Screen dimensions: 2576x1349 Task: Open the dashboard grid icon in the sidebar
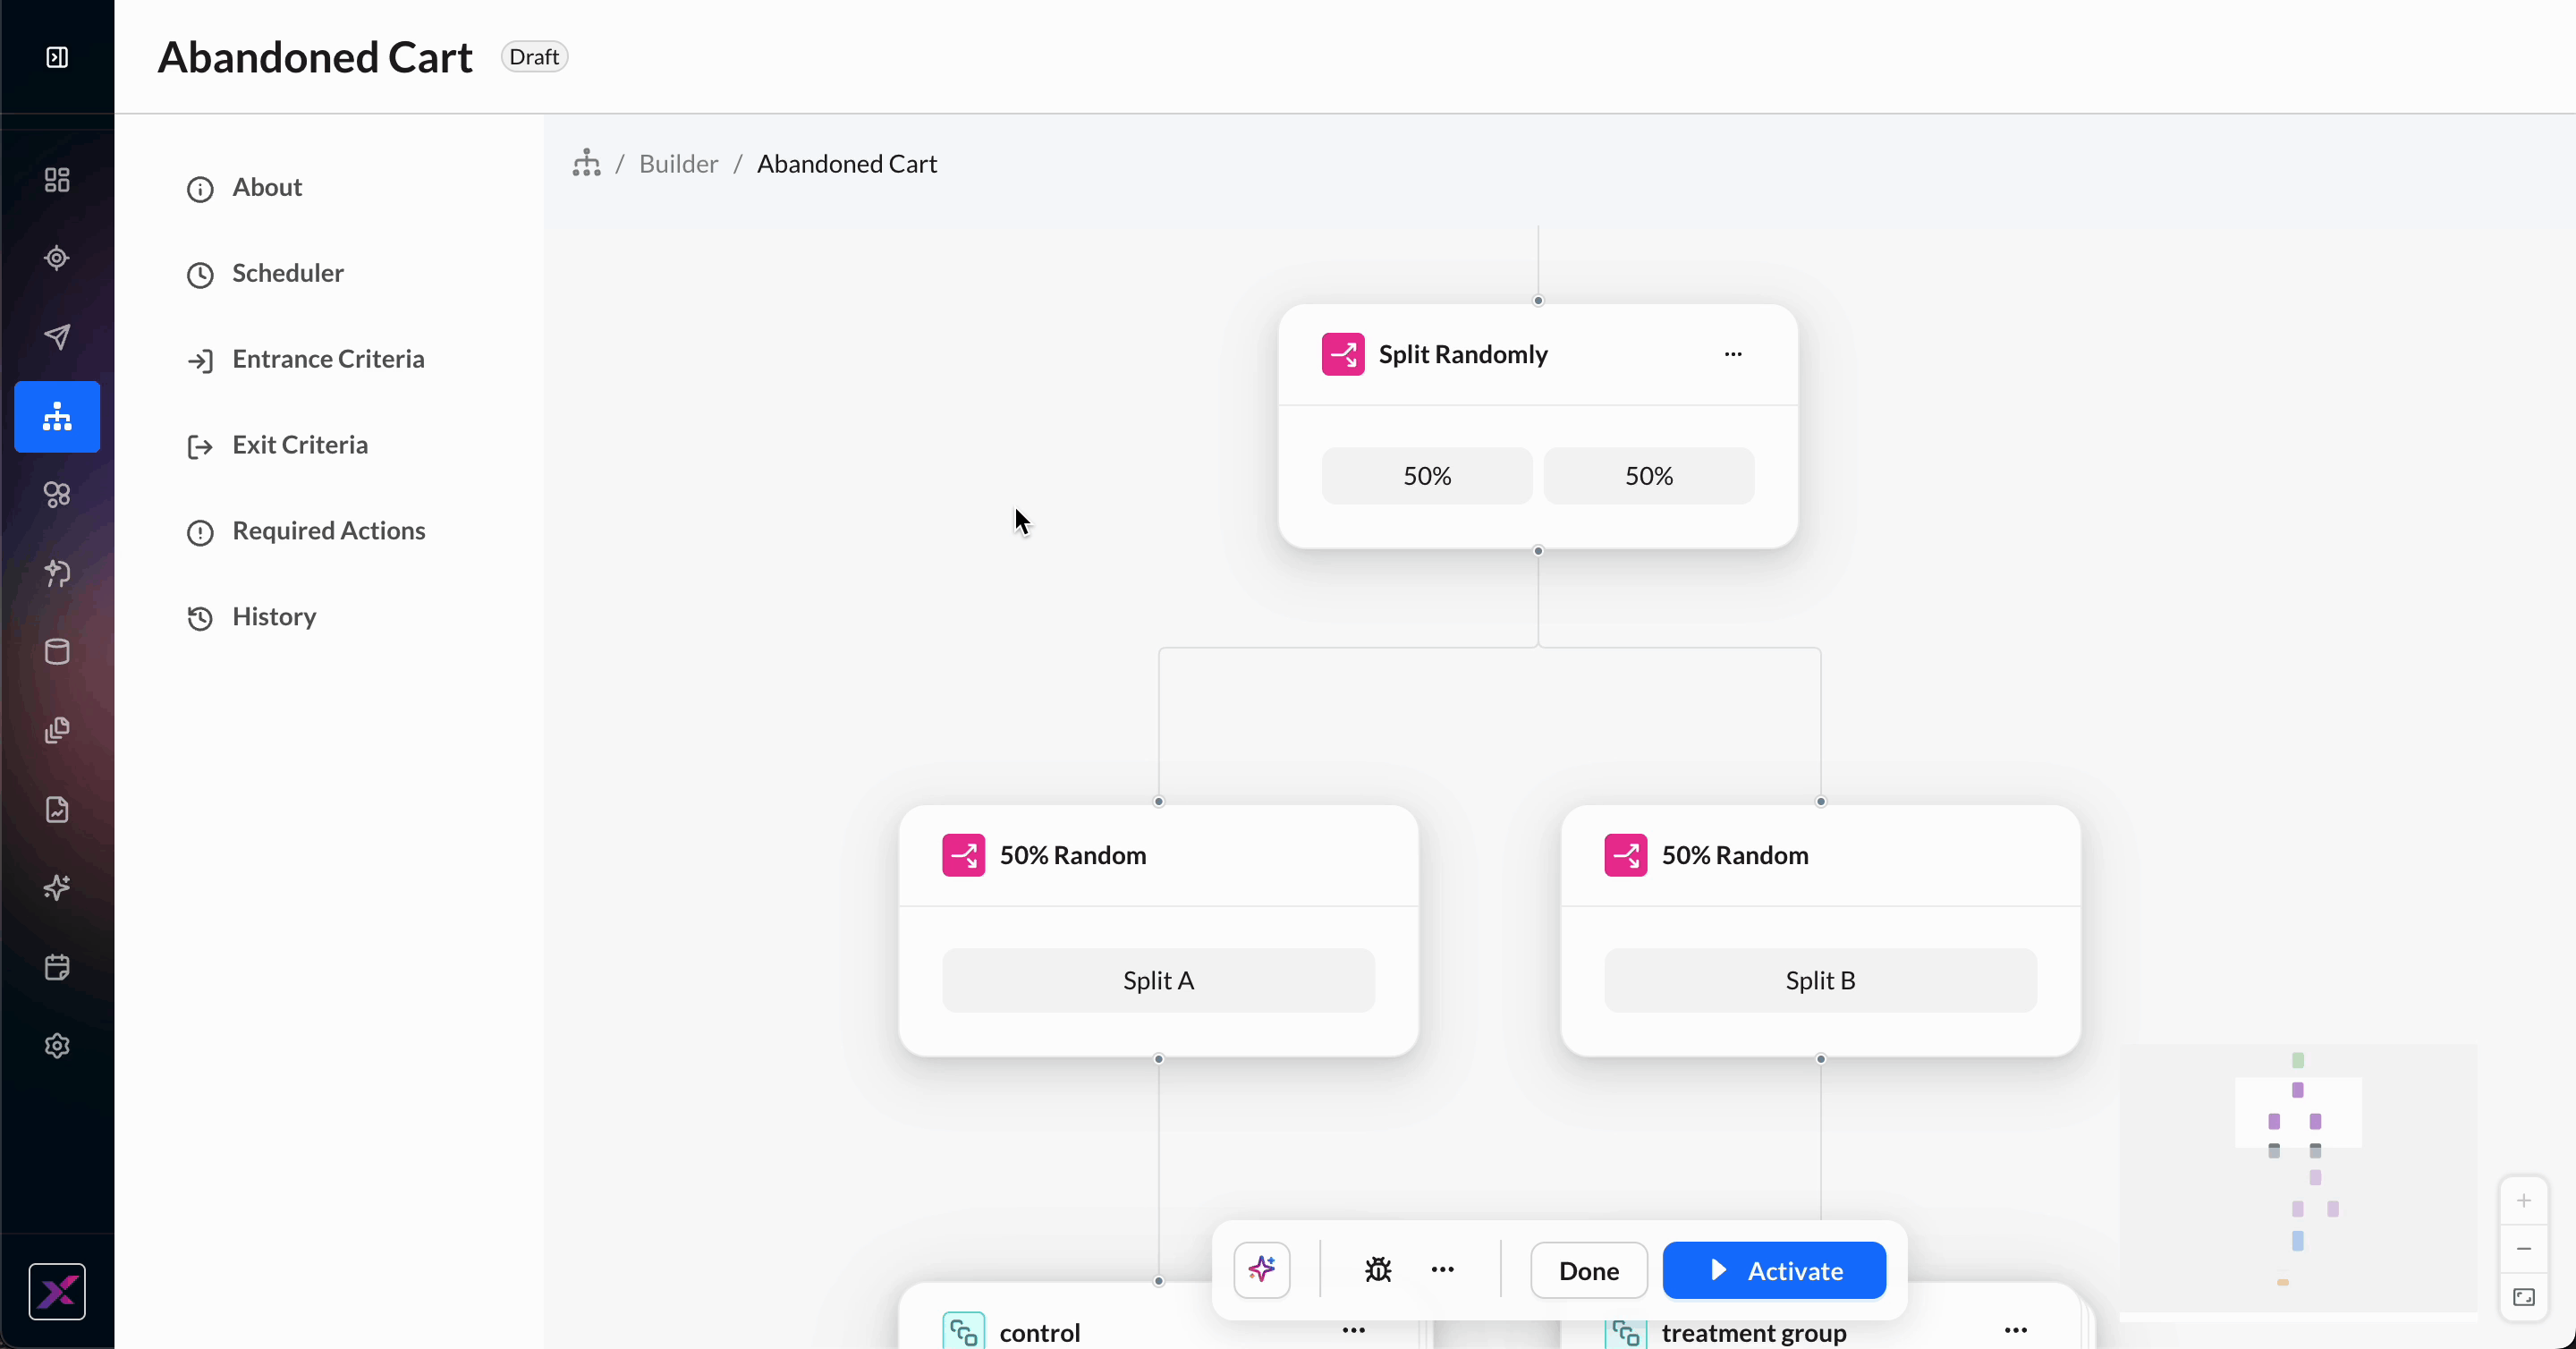[57, 180]
